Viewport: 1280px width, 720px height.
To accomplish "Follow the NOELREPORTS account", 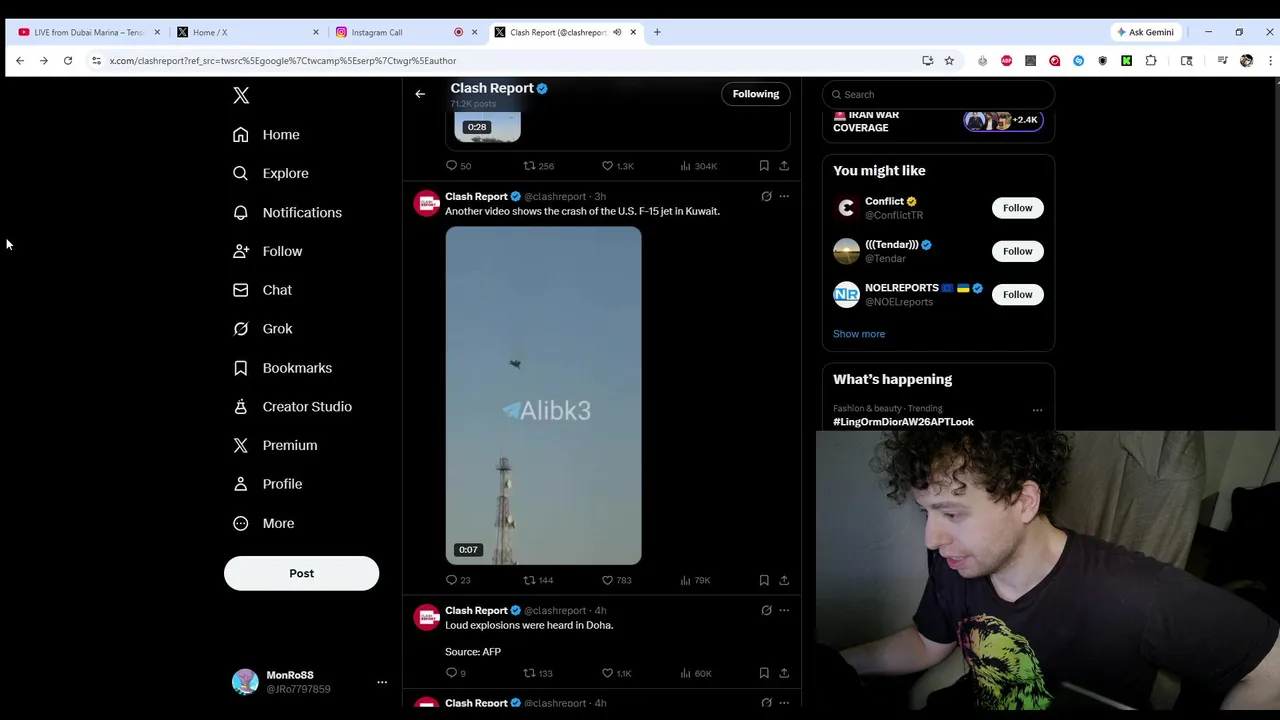I will pos(1017,294).
